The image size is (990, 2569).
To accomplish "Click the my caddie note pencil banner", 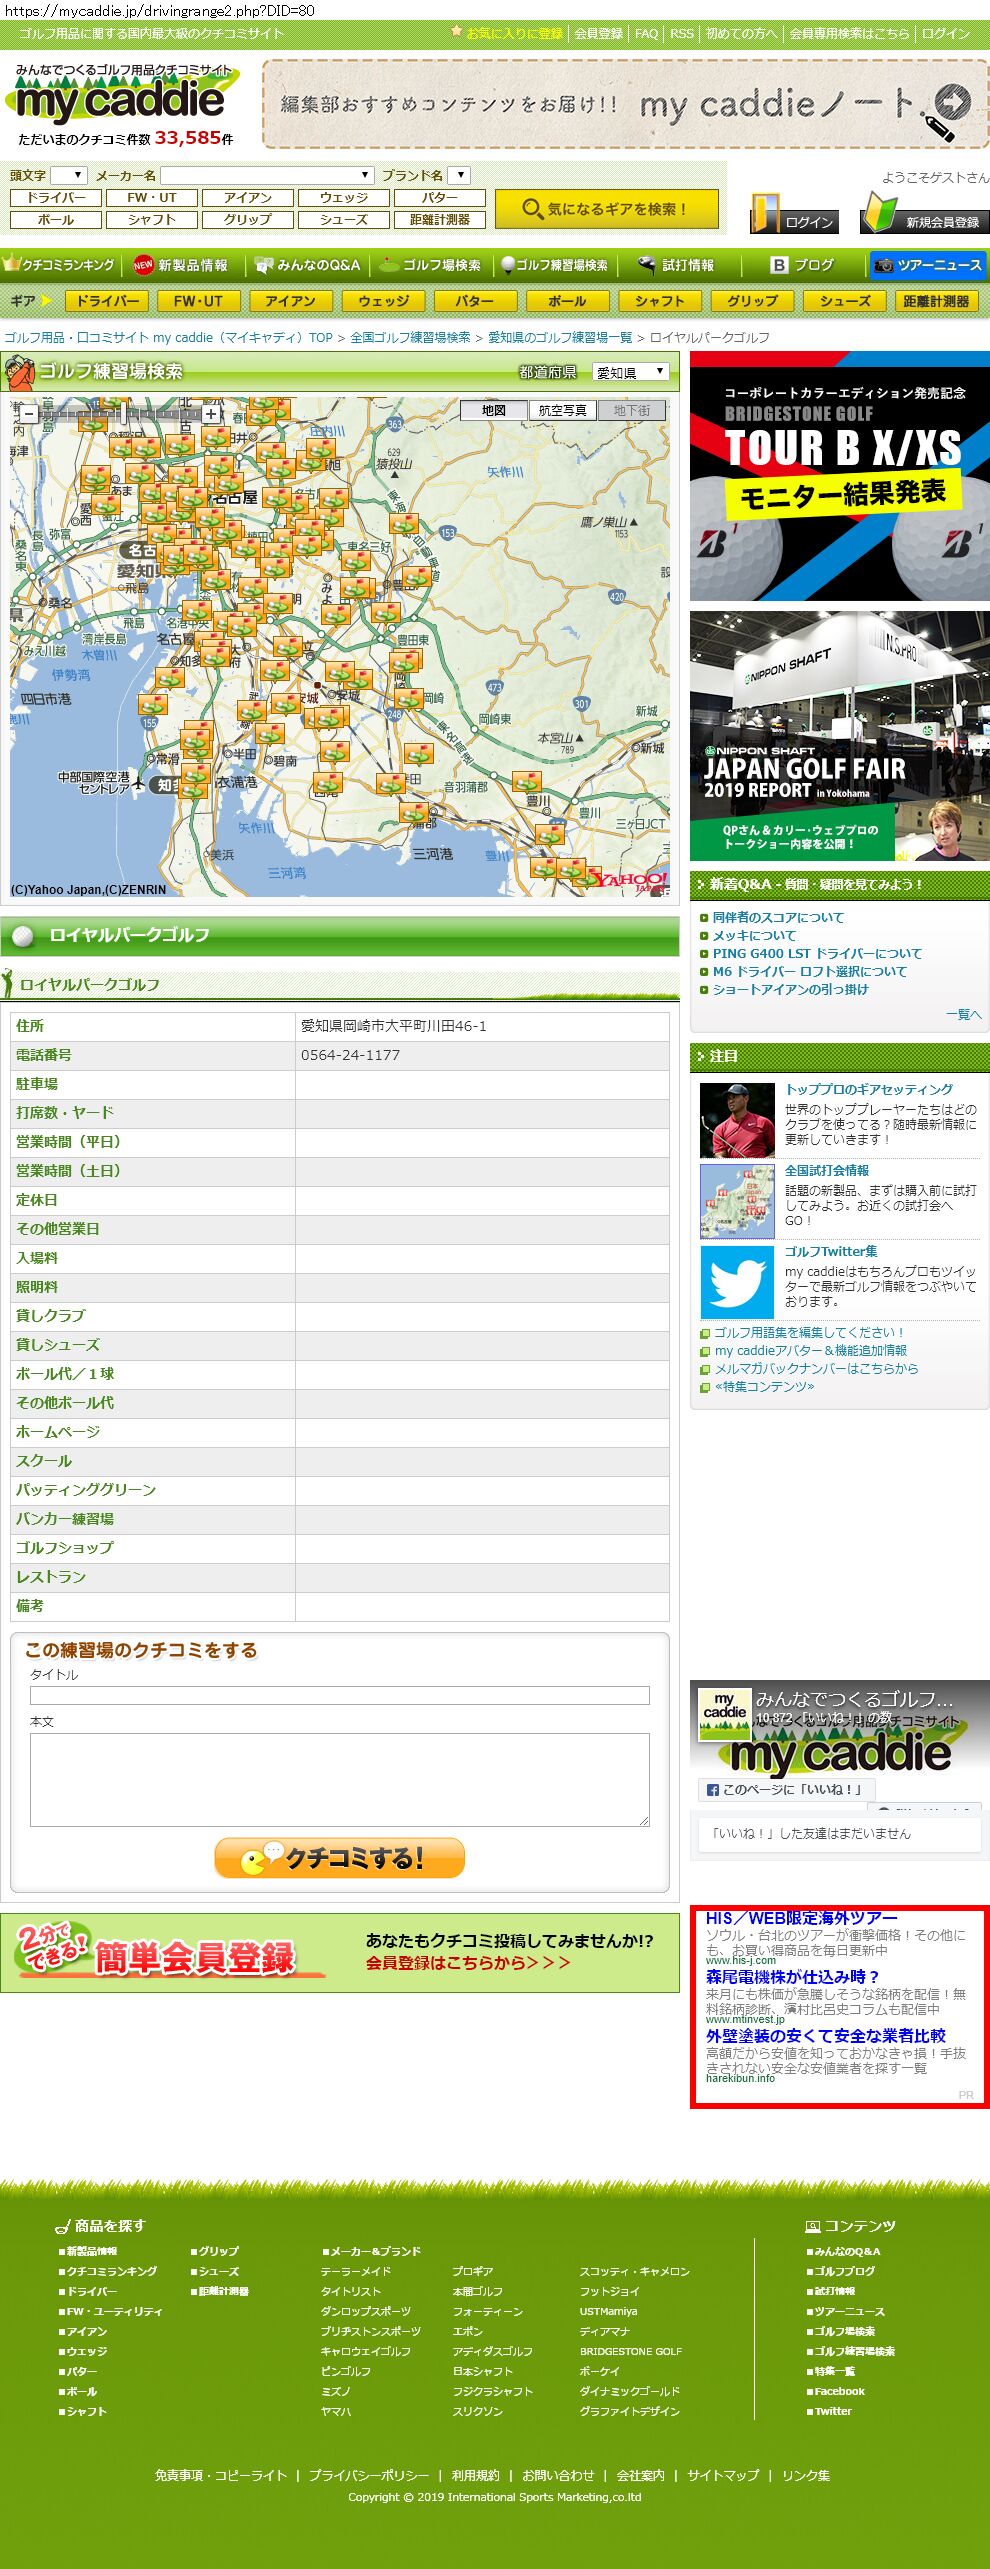I will [625, 104].
